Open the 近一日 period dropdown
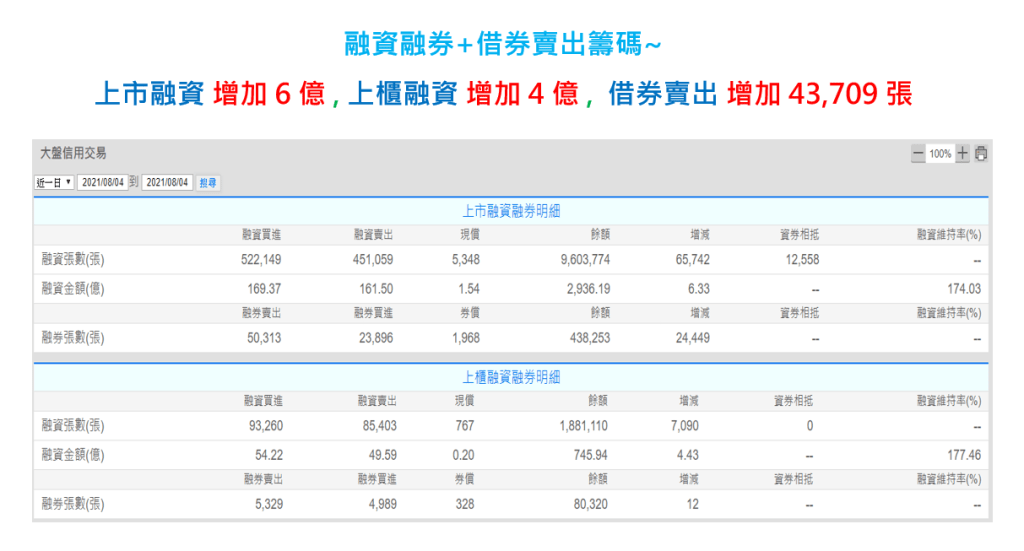 55,183
